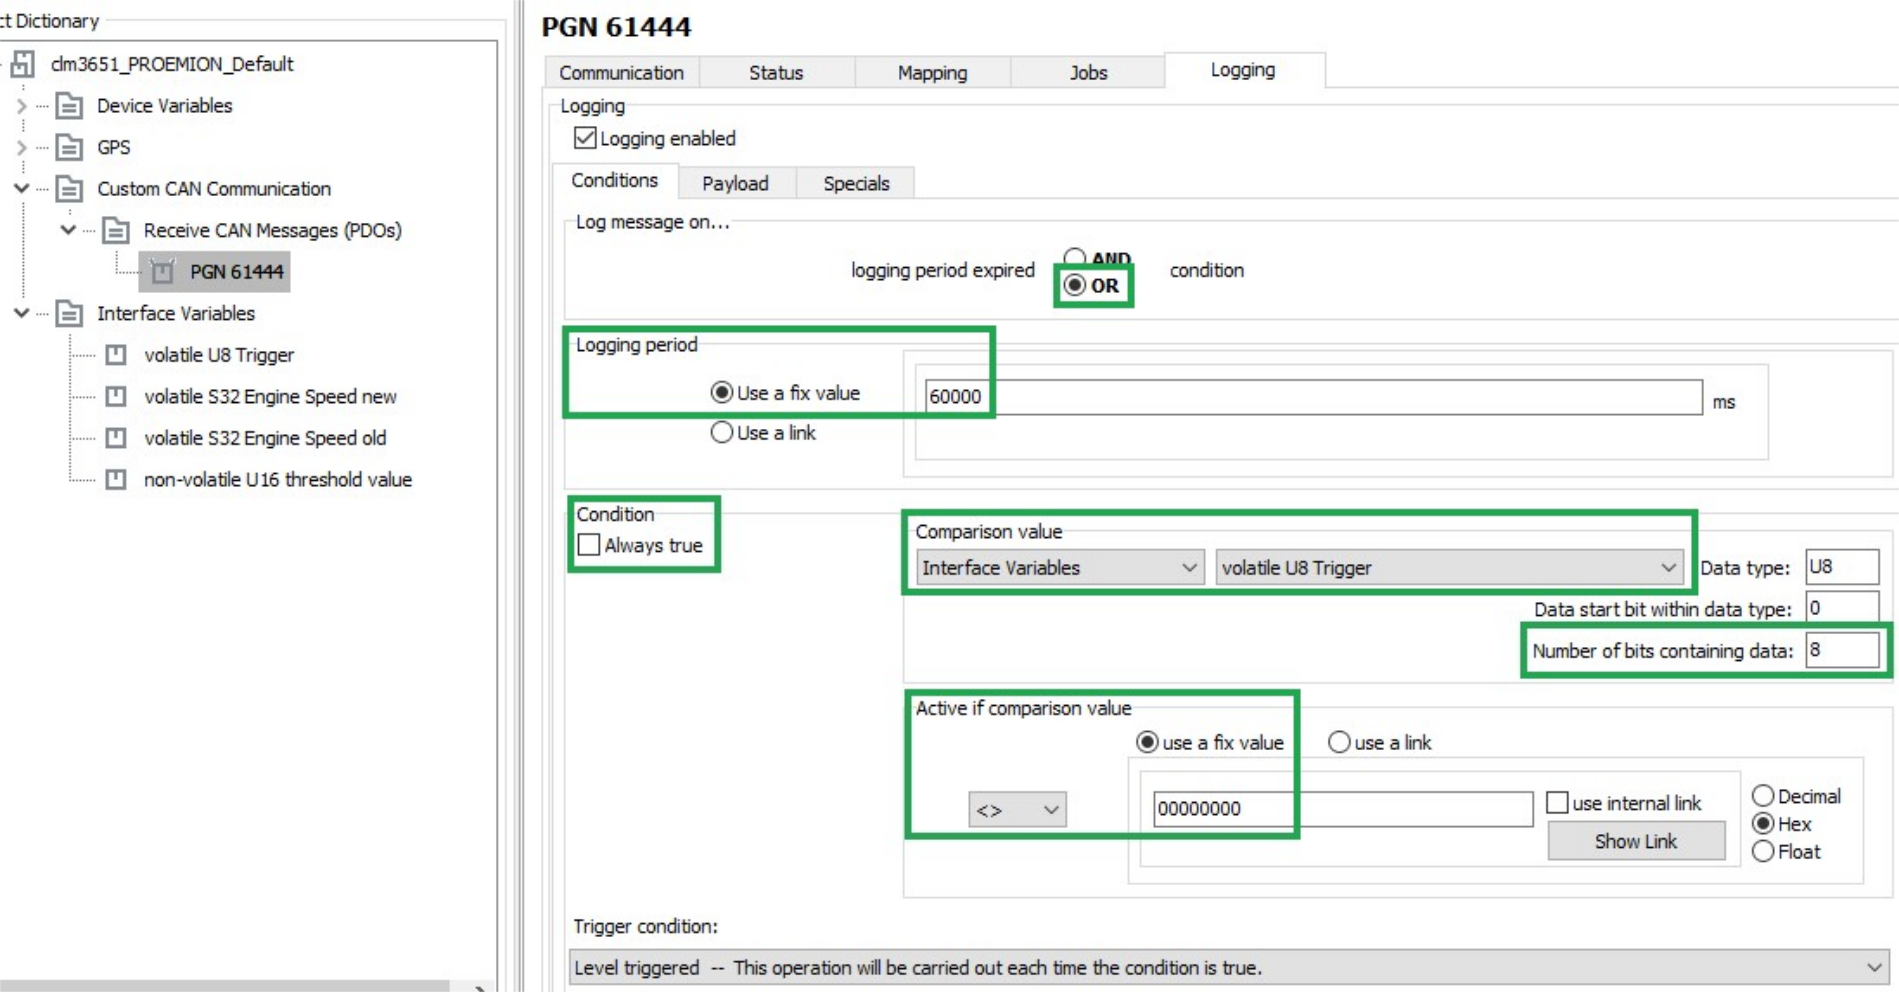Viewport: 1899px width, 992px height.
Task: Click the volatile U8 Trigger variable icon
Action: 116,355
